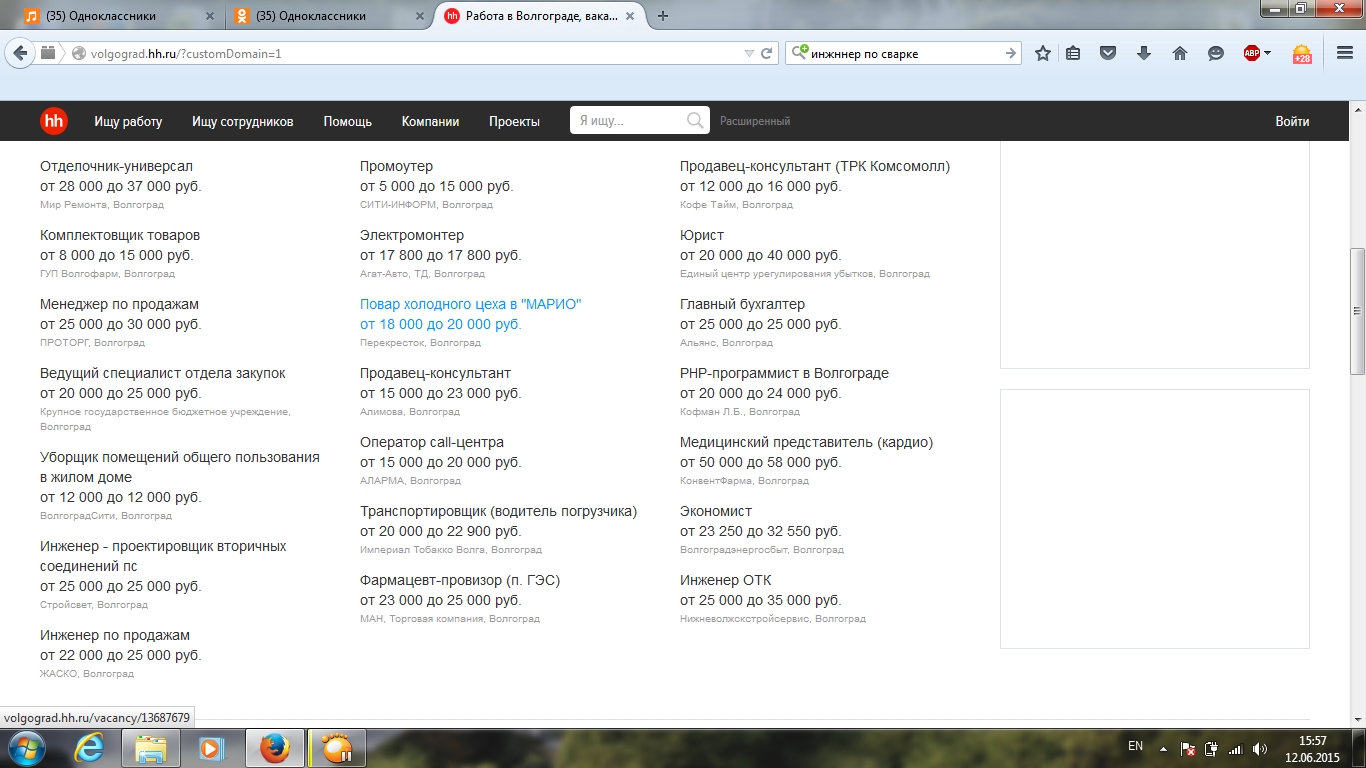Image resolution: width=1366 pixels, height=768 pixels.
Task: Open the Ищу сотрудников menu item
Action: coord(243,121)
